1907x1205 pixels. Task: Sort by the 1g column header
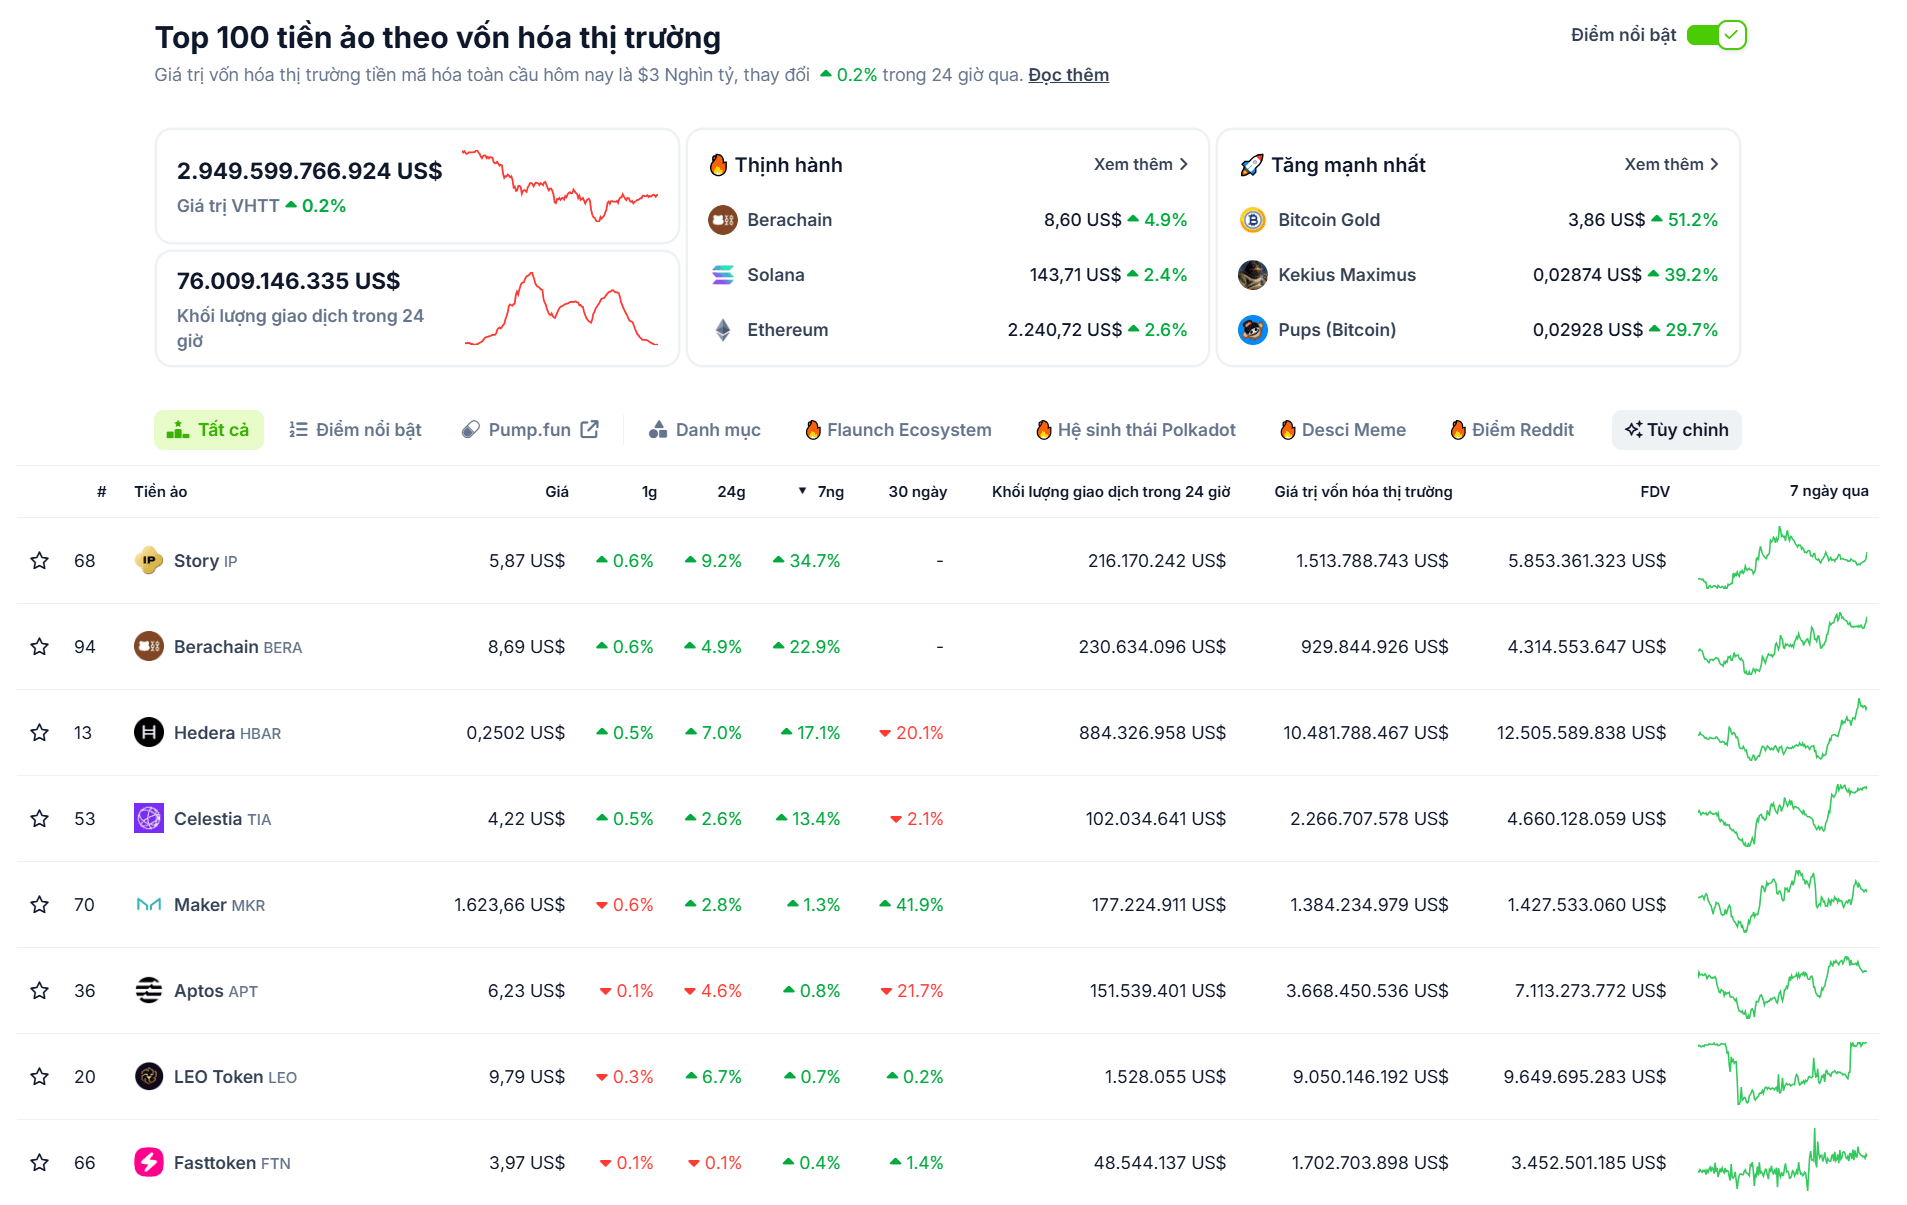[x=650, y=492]
